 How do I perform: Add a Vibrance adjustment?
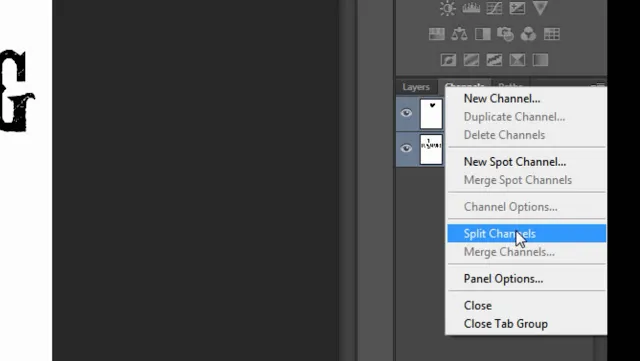tap(540, 8)
